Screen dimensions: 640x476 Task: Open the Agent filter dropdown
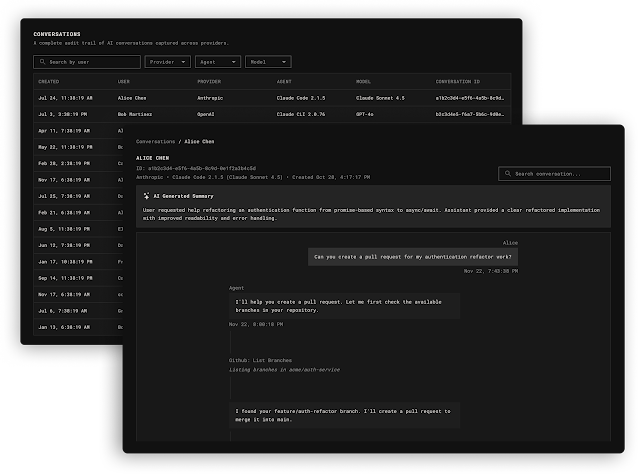[x=217, y=62]
